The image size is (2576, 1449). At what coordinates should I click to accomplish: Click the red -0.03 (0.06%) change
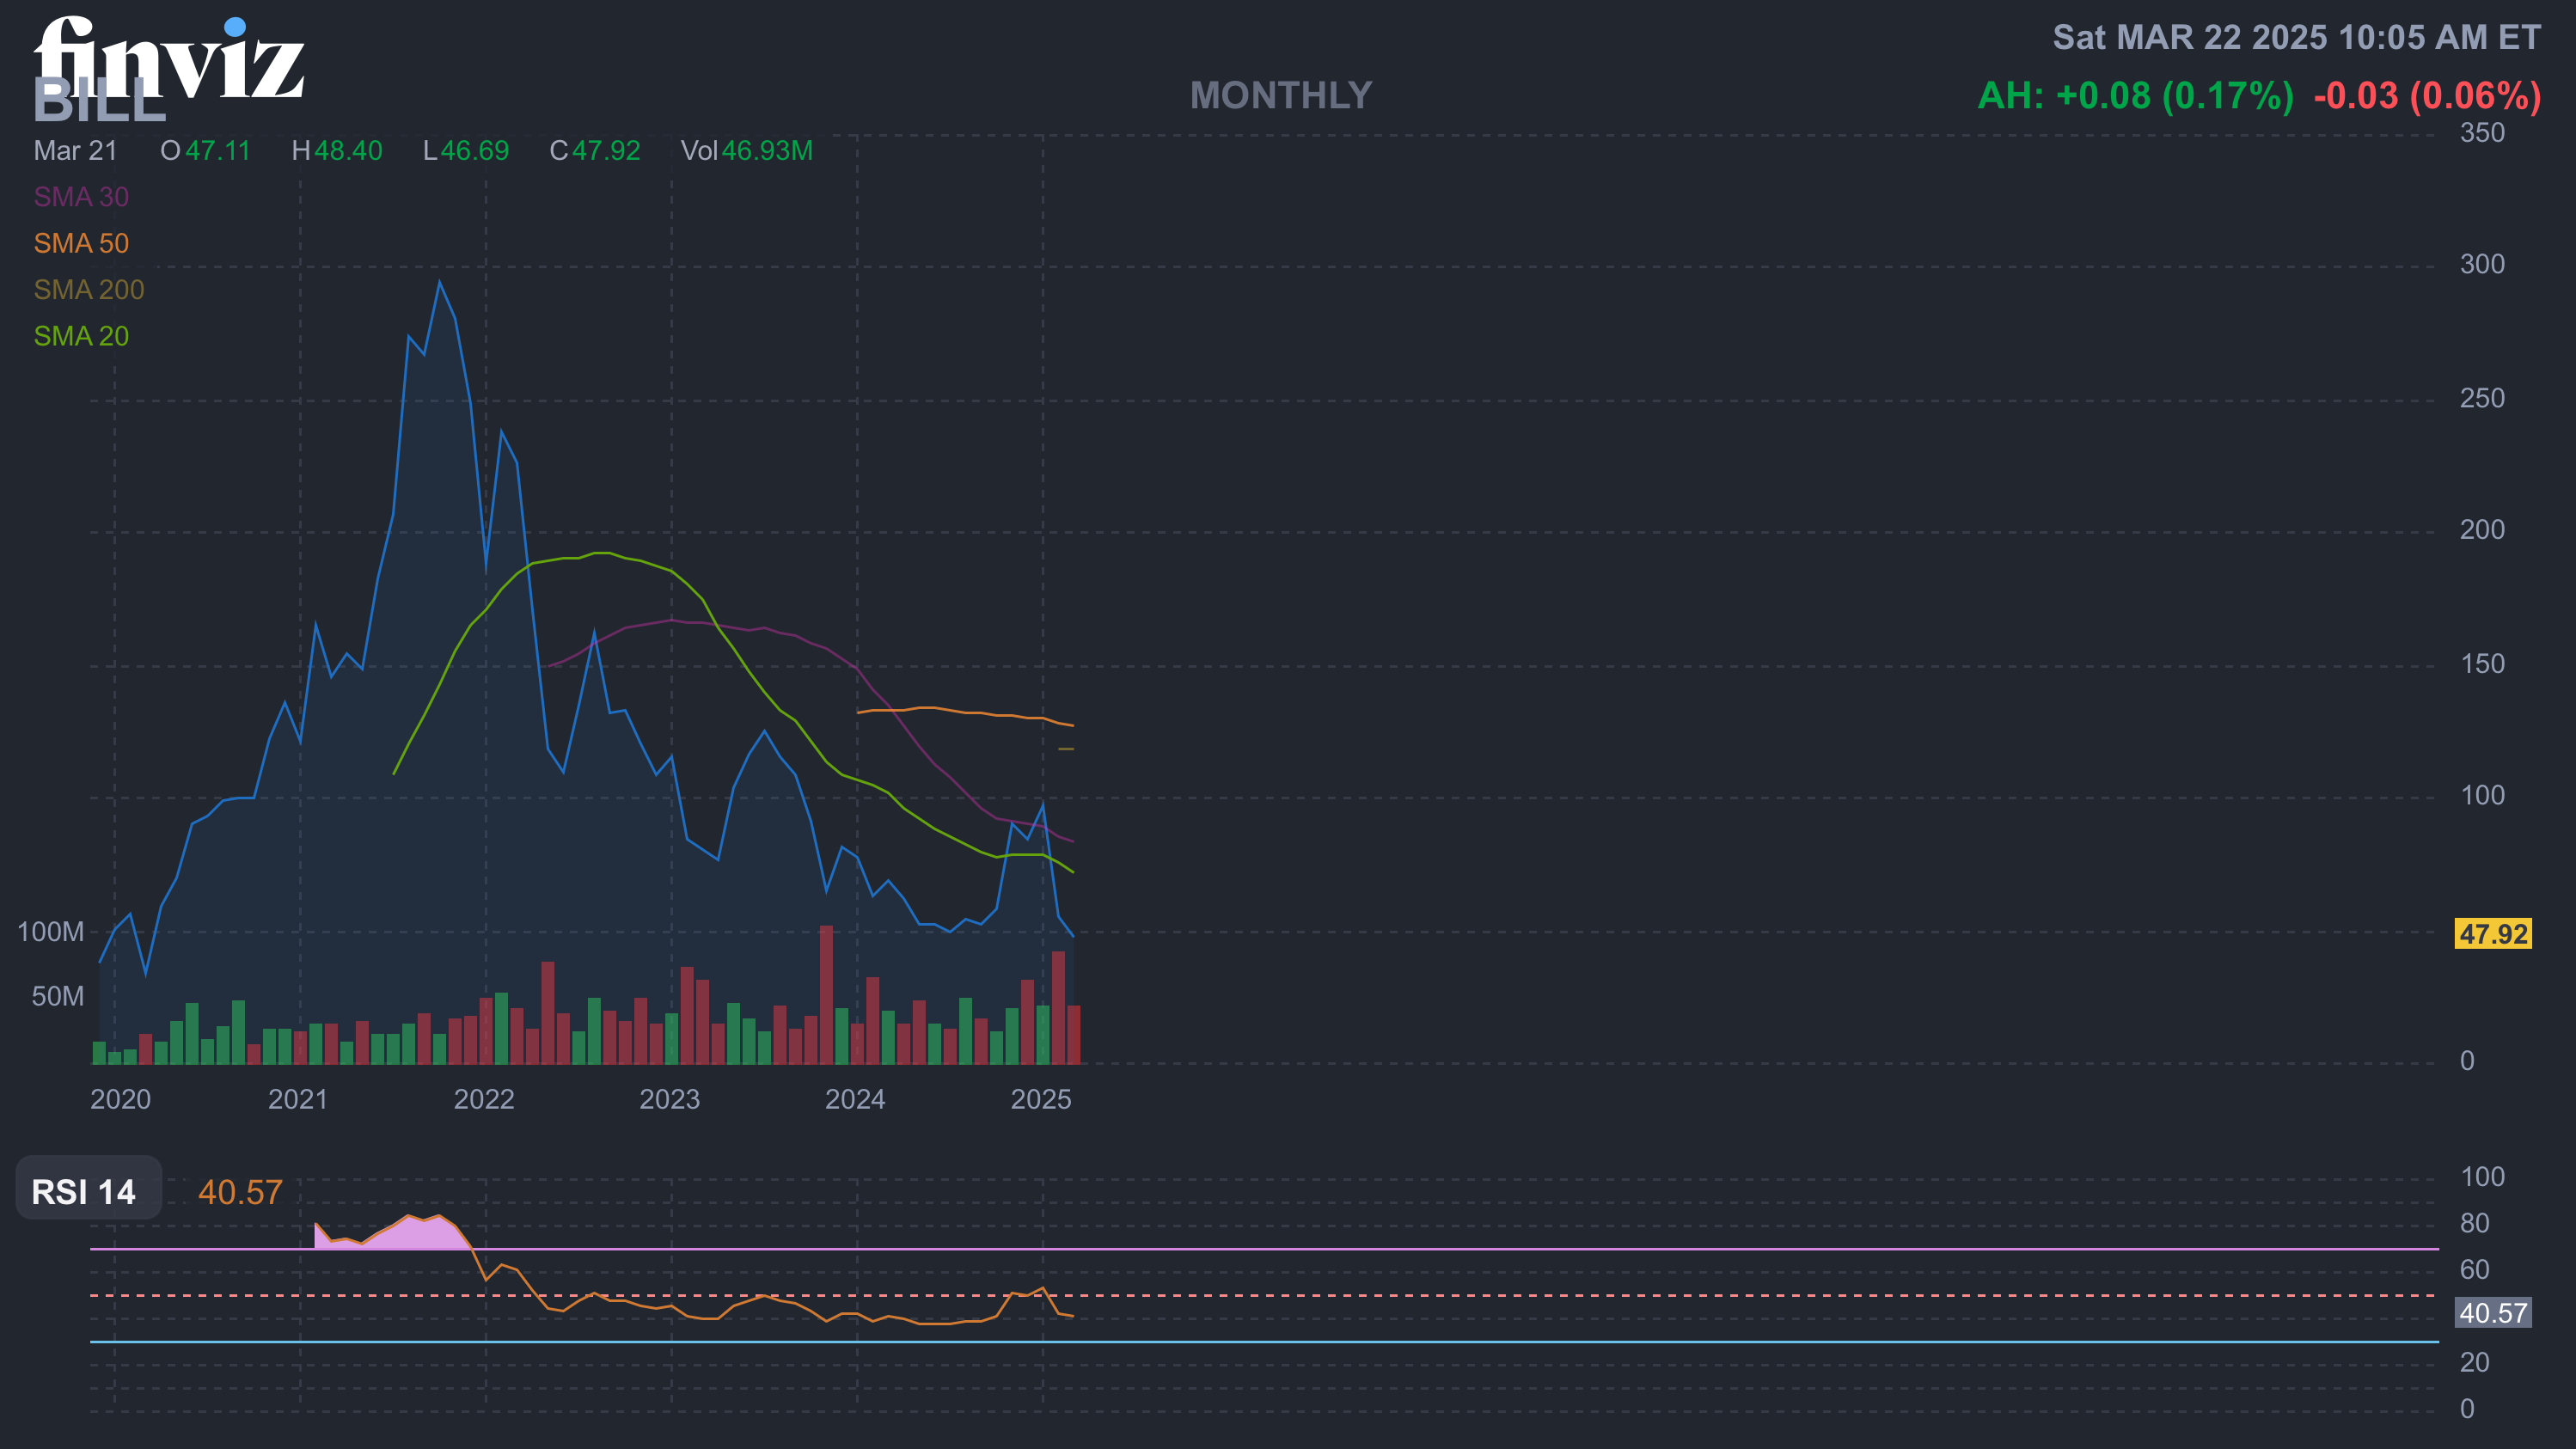click(2426, 96)
